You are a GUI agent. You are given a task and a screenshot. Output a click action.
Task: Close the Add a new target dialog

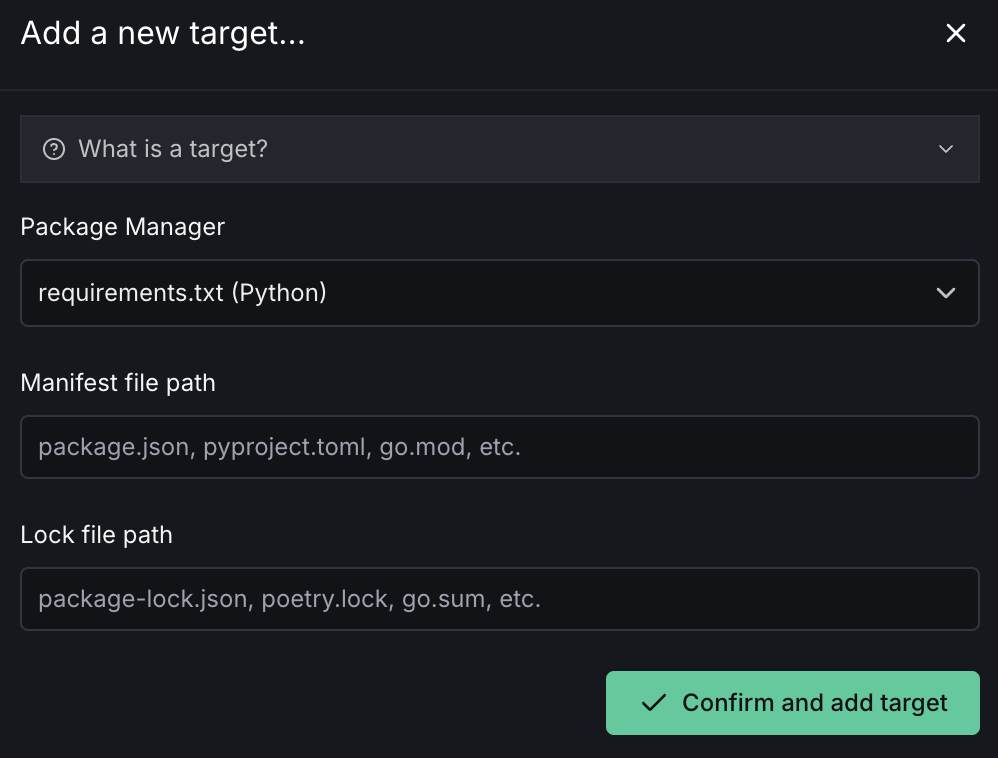955,34
